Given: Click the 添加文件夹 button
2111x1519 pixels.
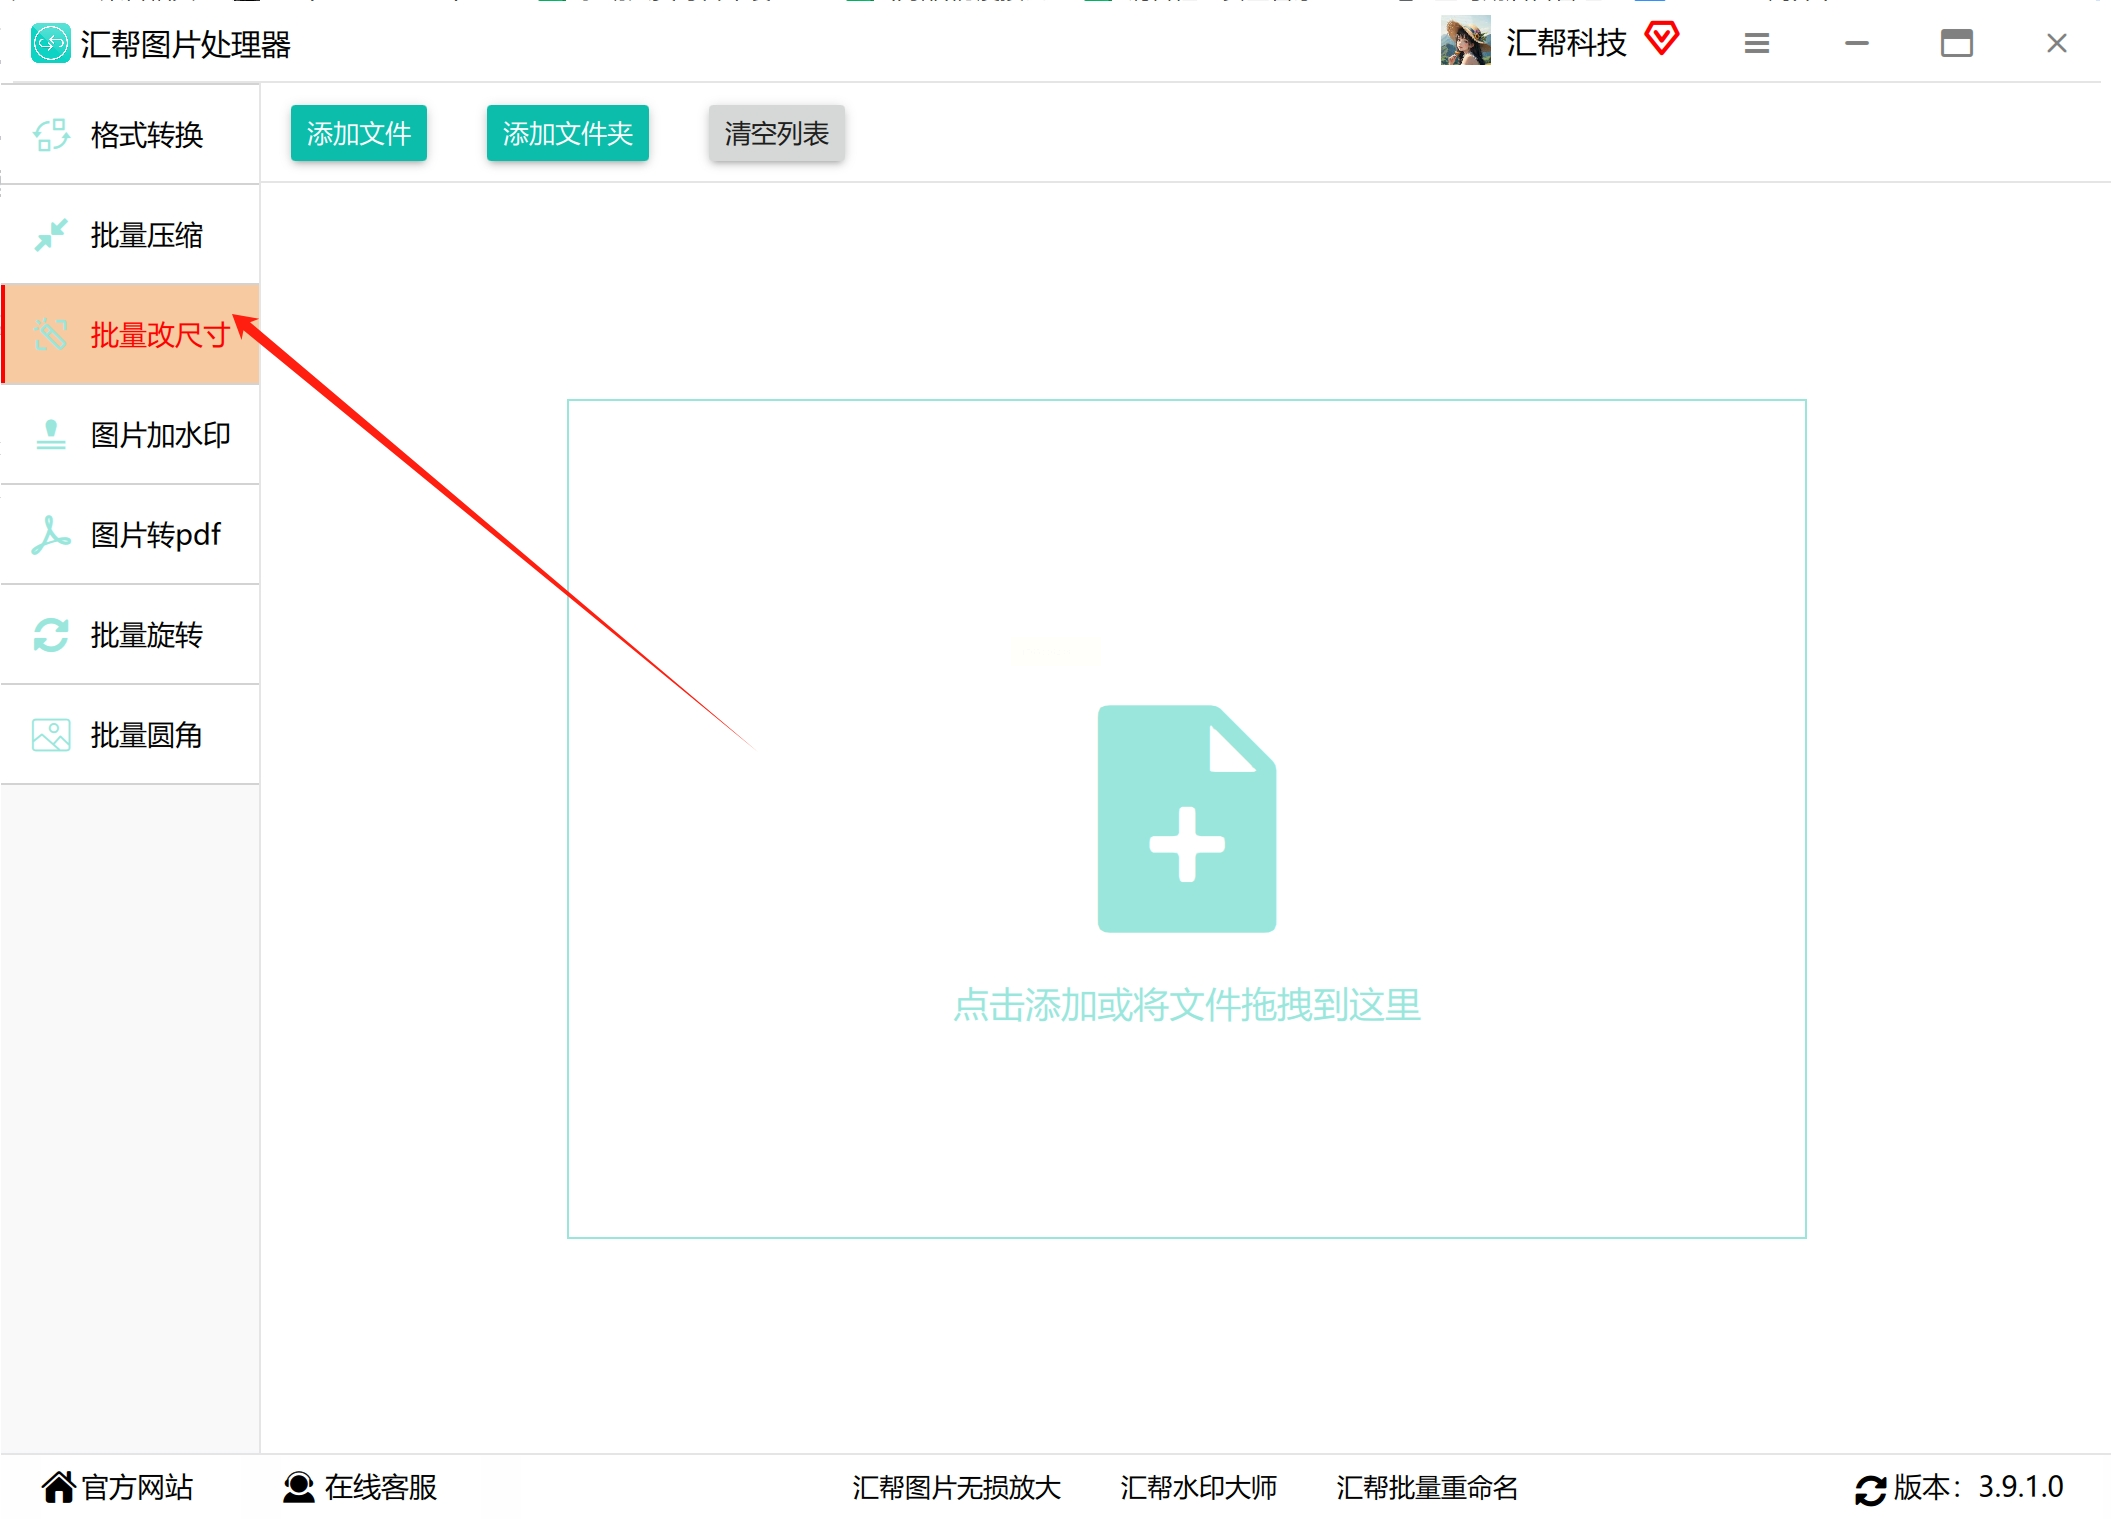Looking at the screenshot, I should [x=567, y=133].
